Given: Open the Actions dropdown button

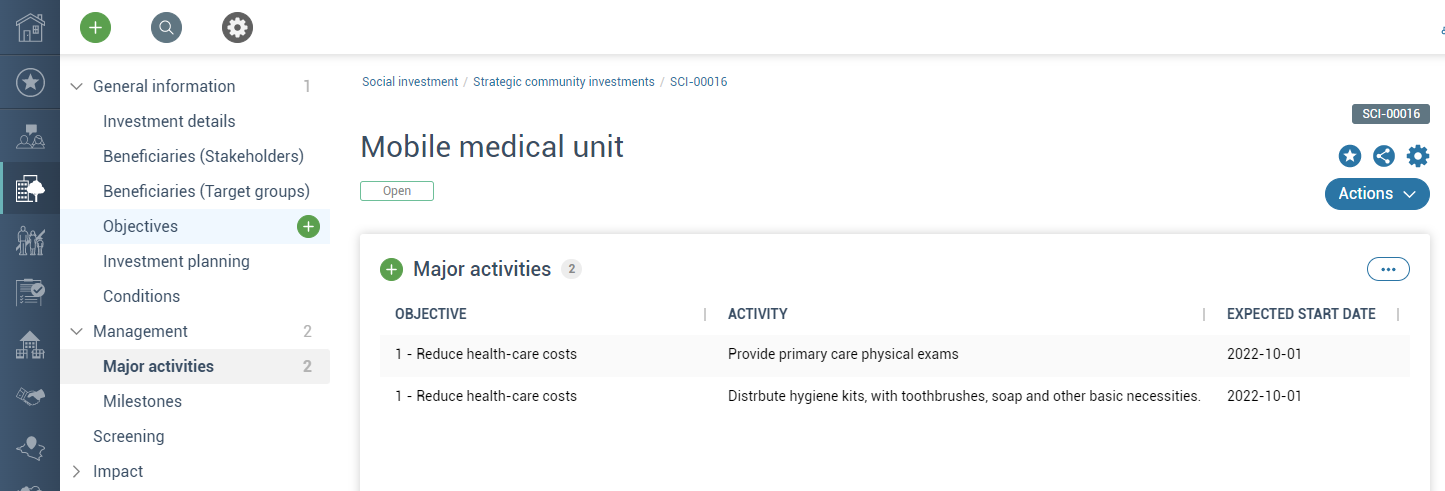Looking at the screenshot, I should pyautogui.click(x=1377, y=194).
